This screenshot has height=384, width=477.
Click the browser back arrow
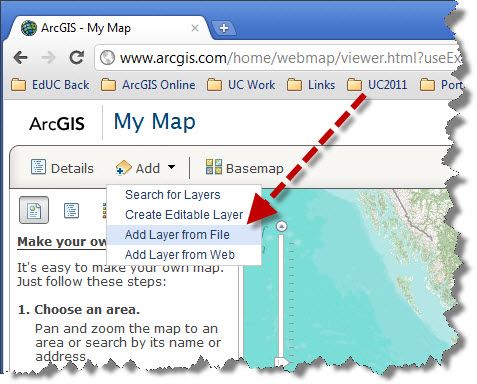21,58
